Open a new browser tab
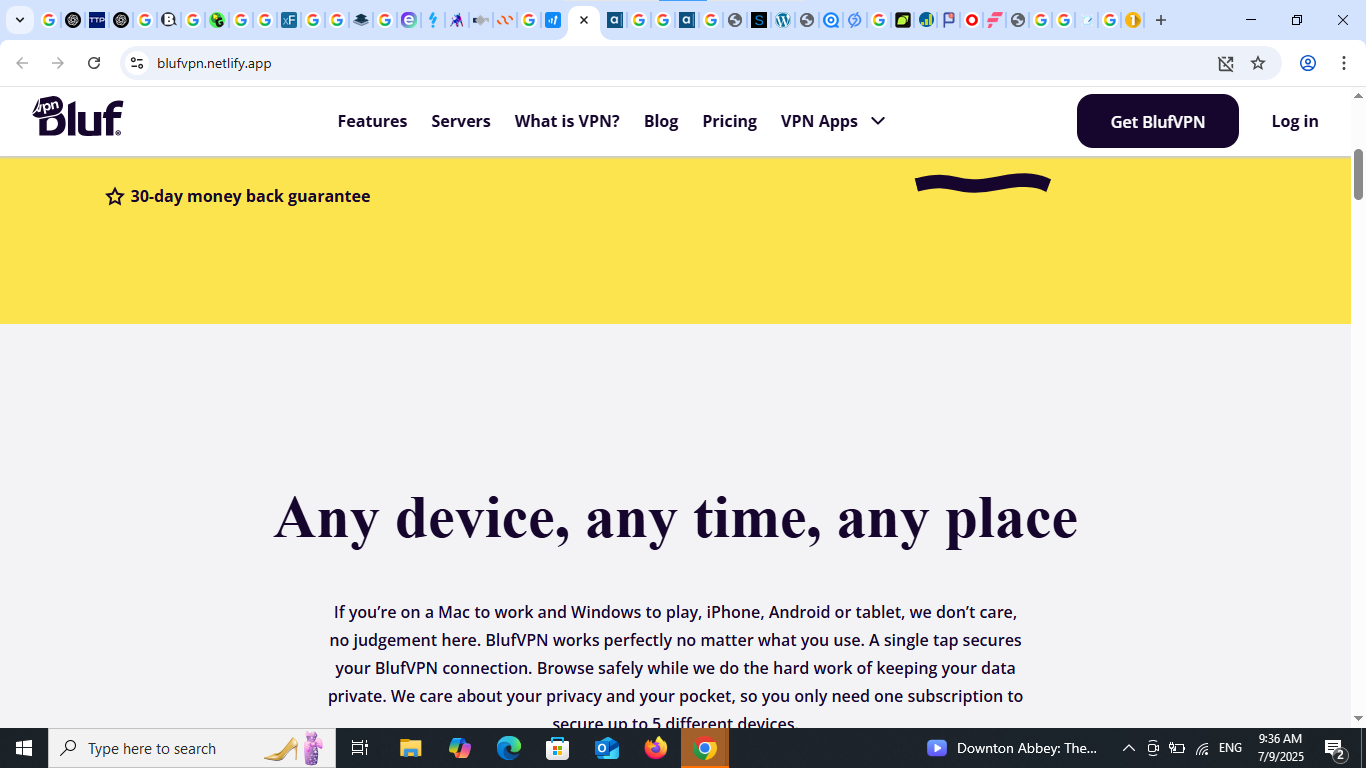Viewport: 1366px width, 768px height. tap(1161, 20)
